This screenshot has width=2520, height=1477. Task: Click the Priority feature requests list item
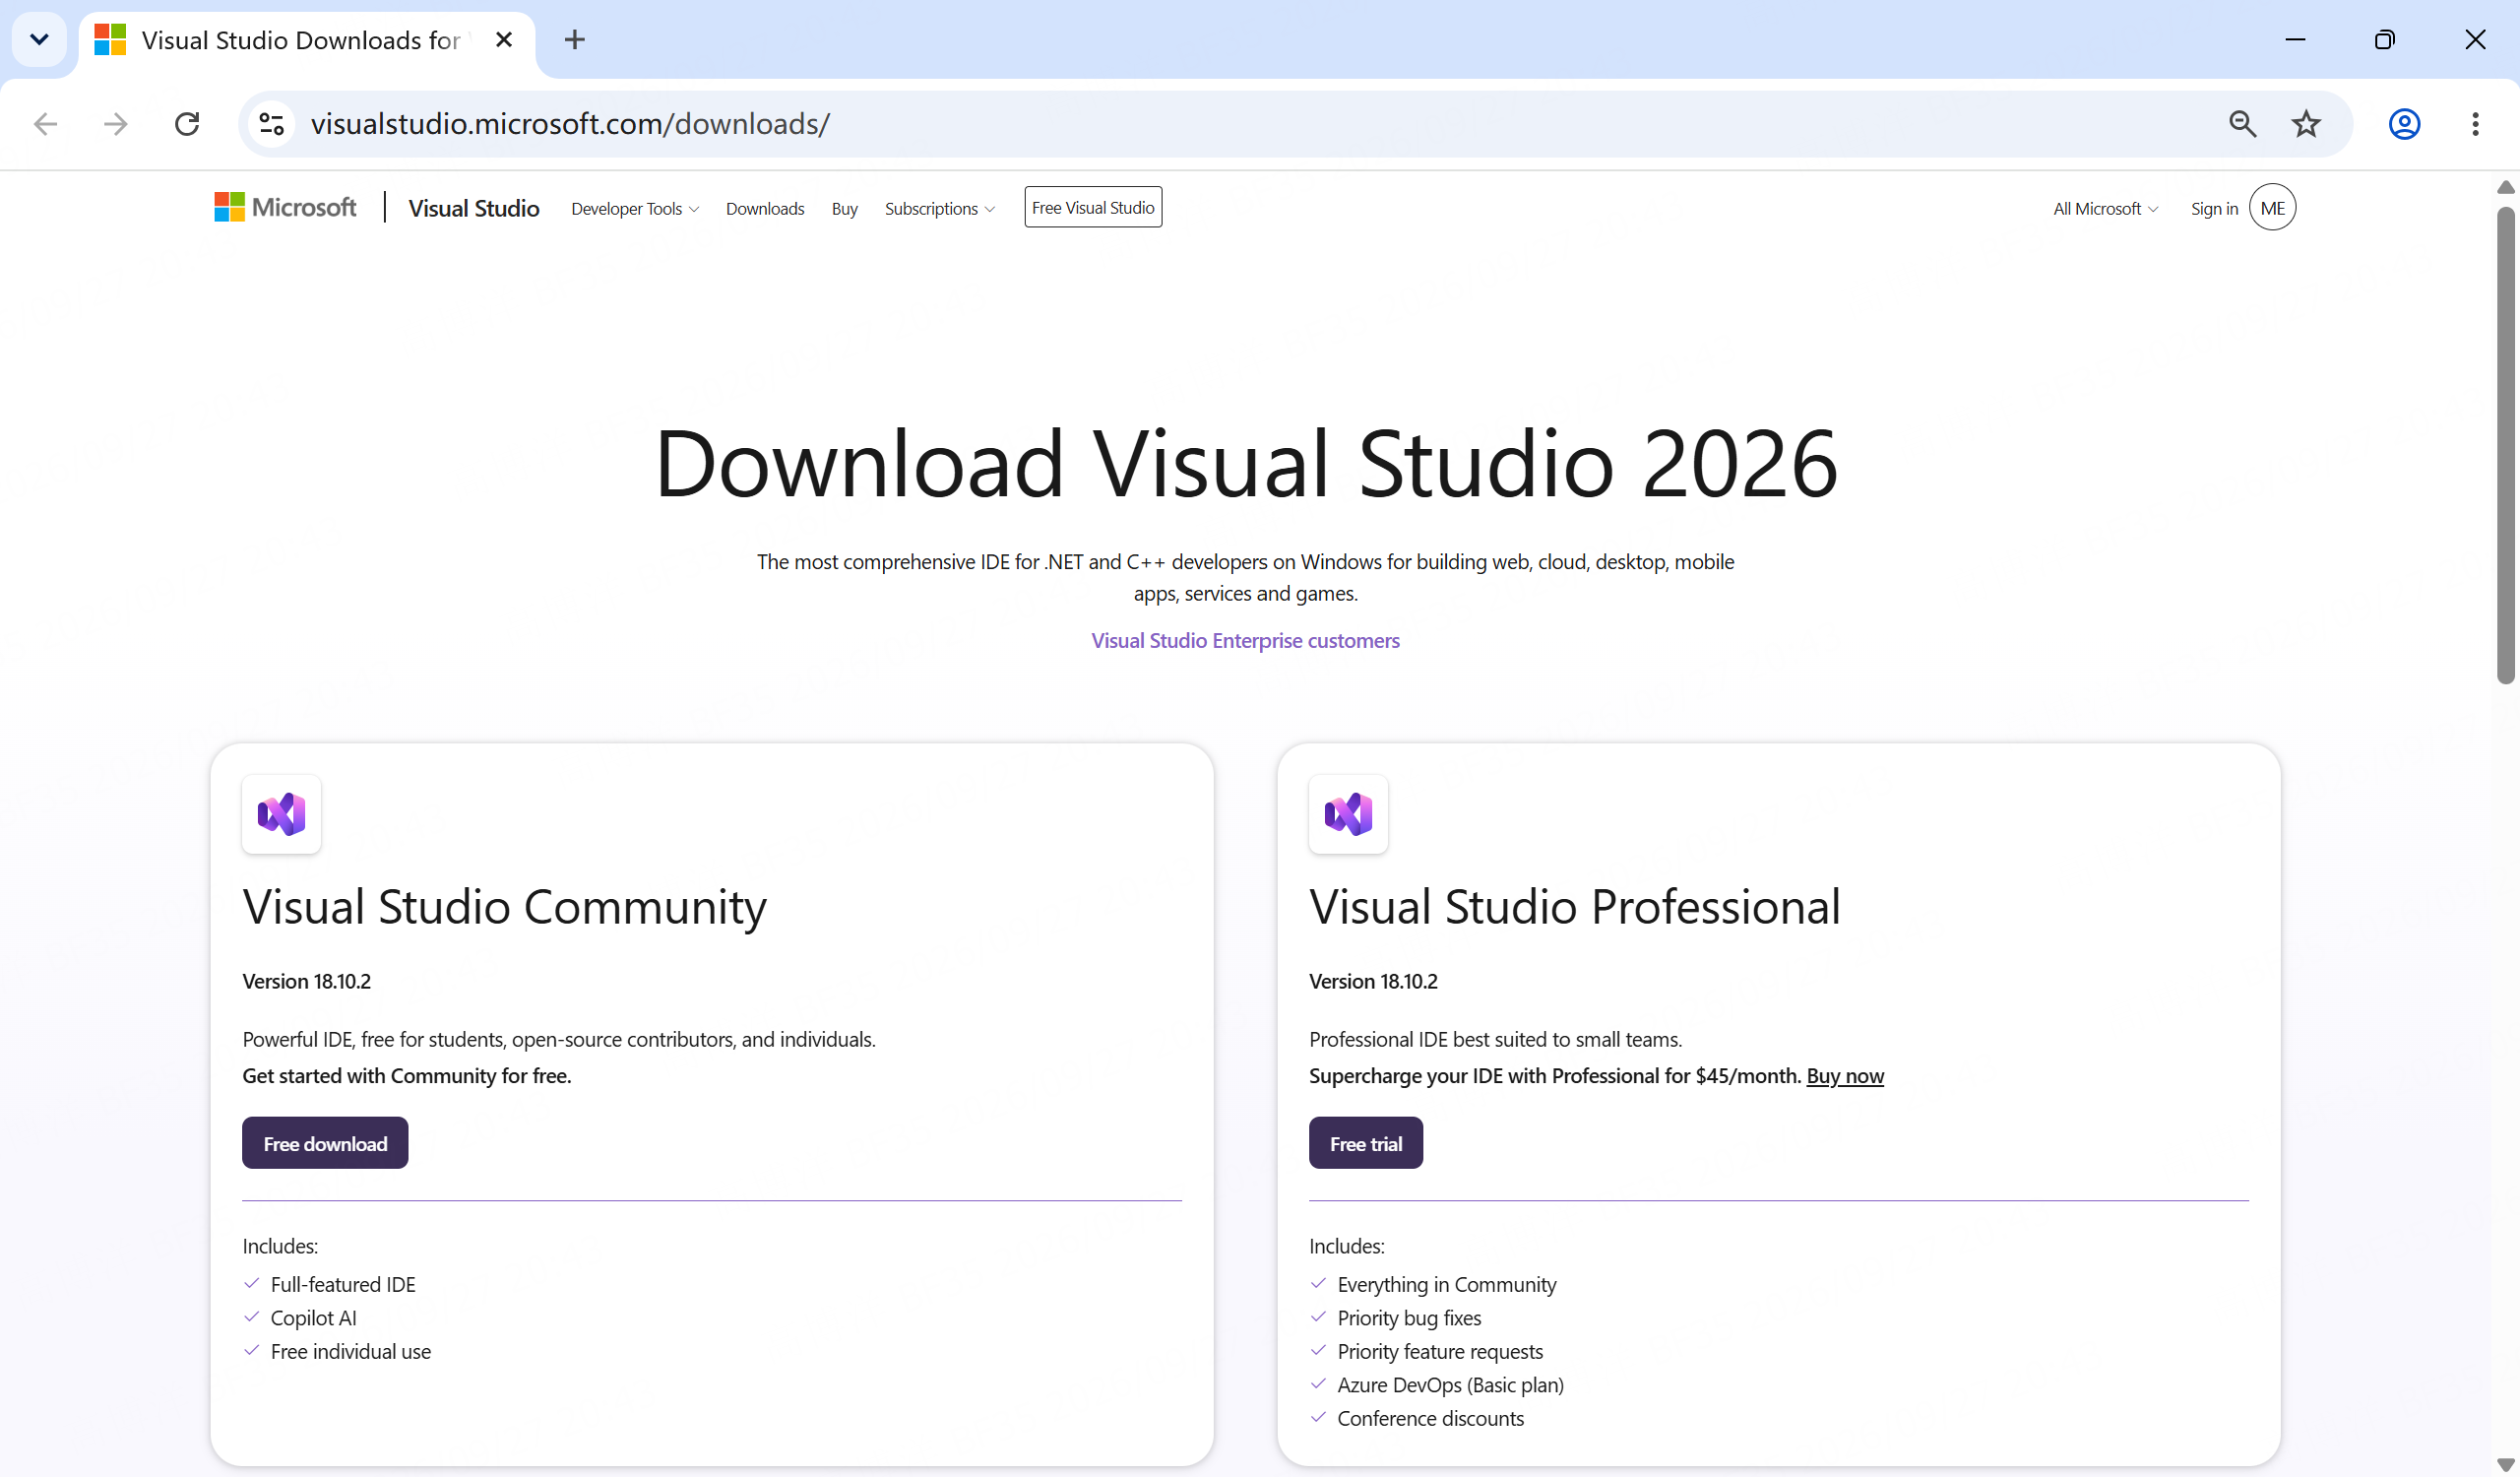[1440, 1351]
